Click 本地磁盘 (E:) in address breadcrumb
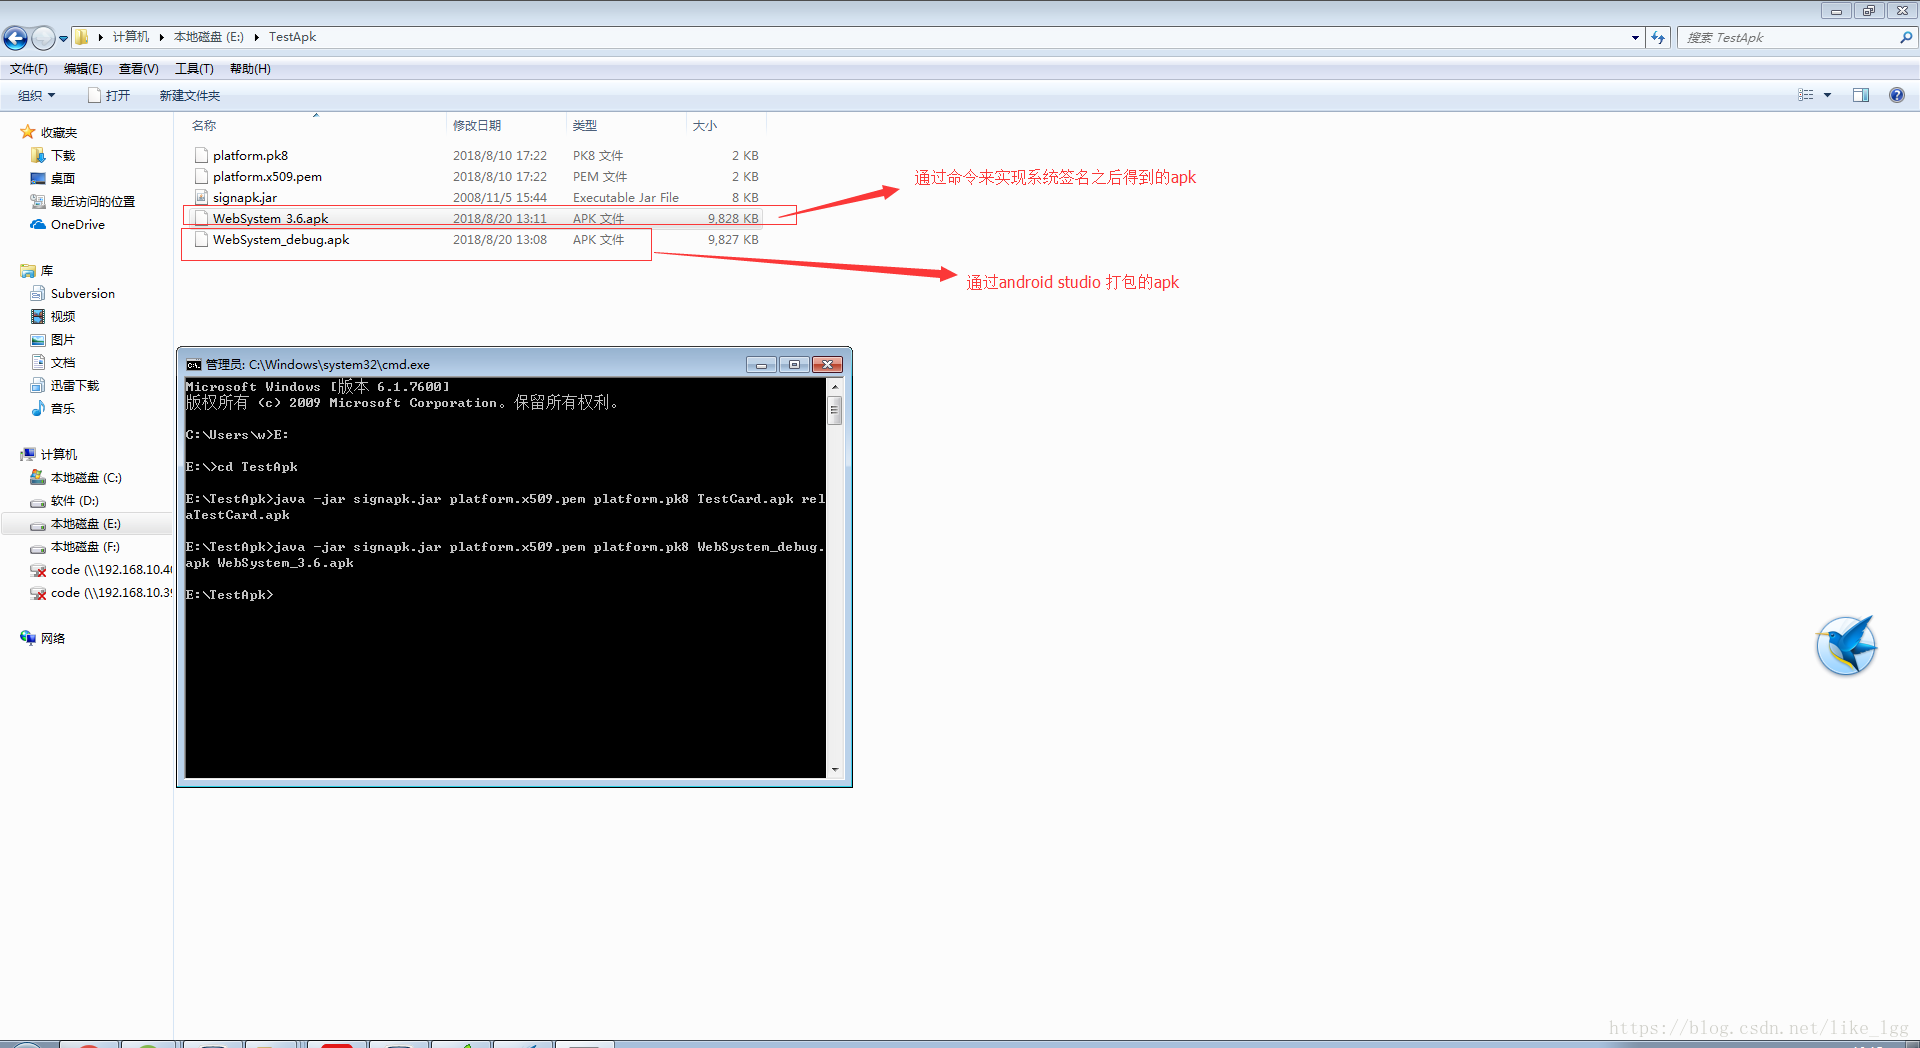 (209, 37)
